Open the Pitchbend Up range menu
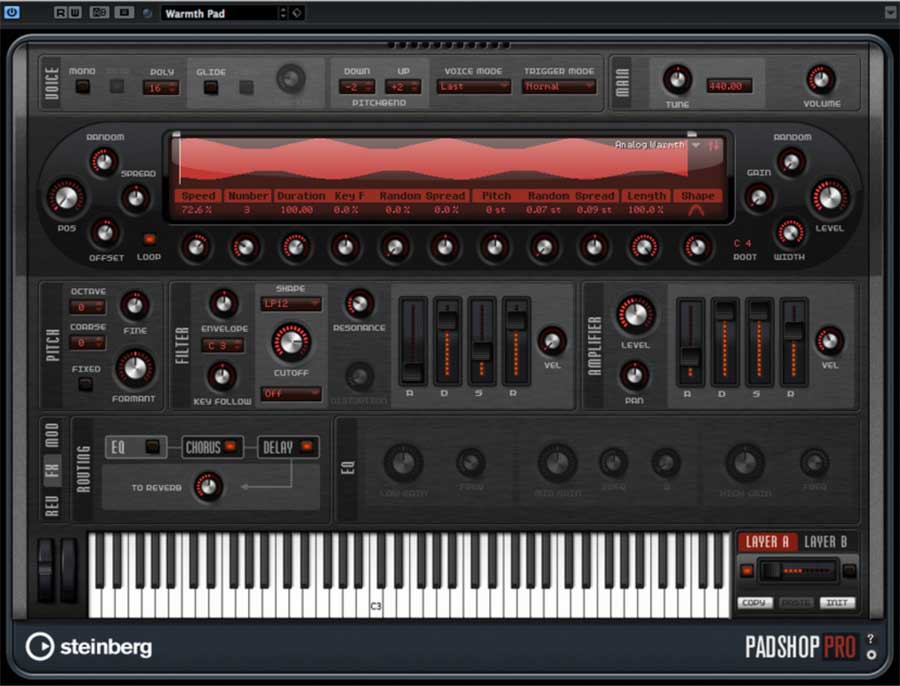The width and height of the screenshot is (900, 686). (403, 87)
